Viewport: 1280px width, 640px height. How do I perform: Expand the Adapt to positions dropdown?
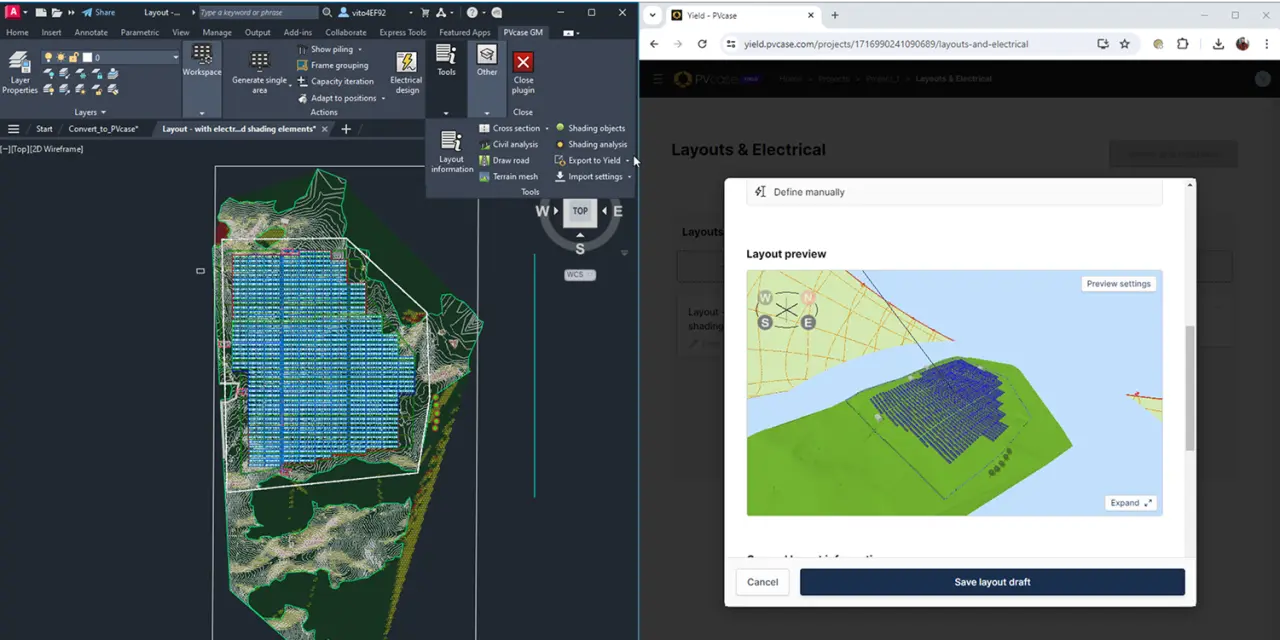pos(383,98)
